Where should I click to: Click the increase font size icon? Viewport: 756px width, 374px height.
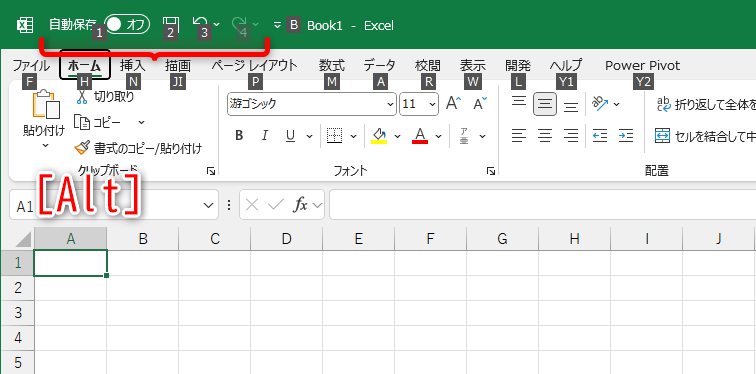[x=453, y=103]
